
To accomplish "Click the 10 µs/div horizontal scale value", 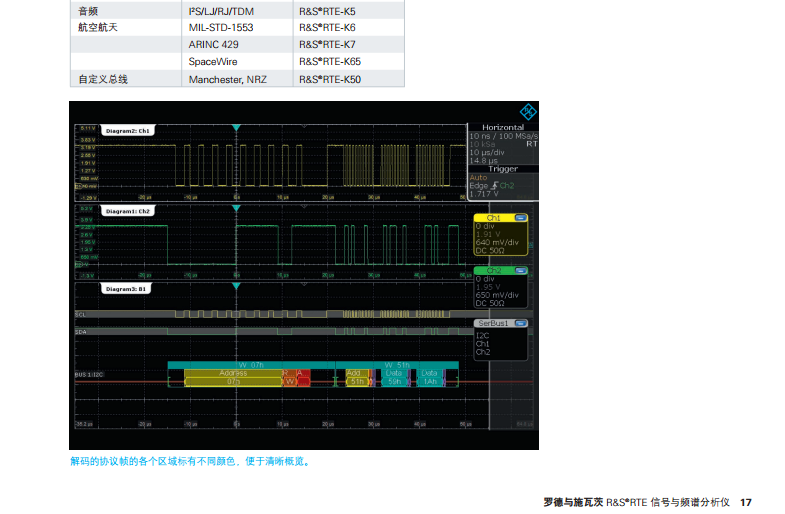I will (487, 152).
